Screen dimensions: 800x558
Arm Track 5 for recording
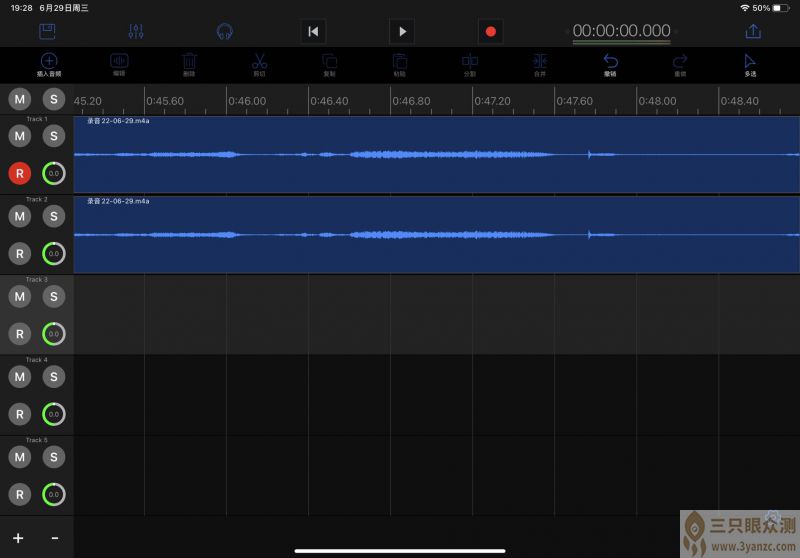tap(20, 494)
